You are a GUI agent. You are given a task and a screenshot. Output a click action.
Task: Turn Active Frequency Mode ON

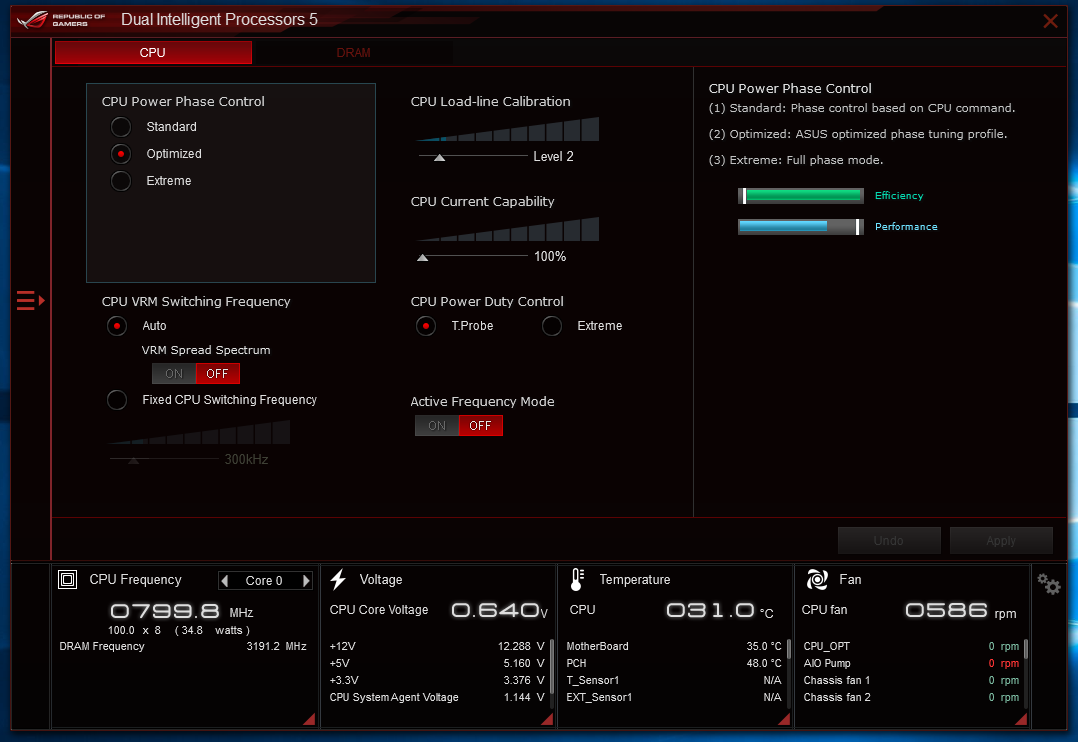437,426
